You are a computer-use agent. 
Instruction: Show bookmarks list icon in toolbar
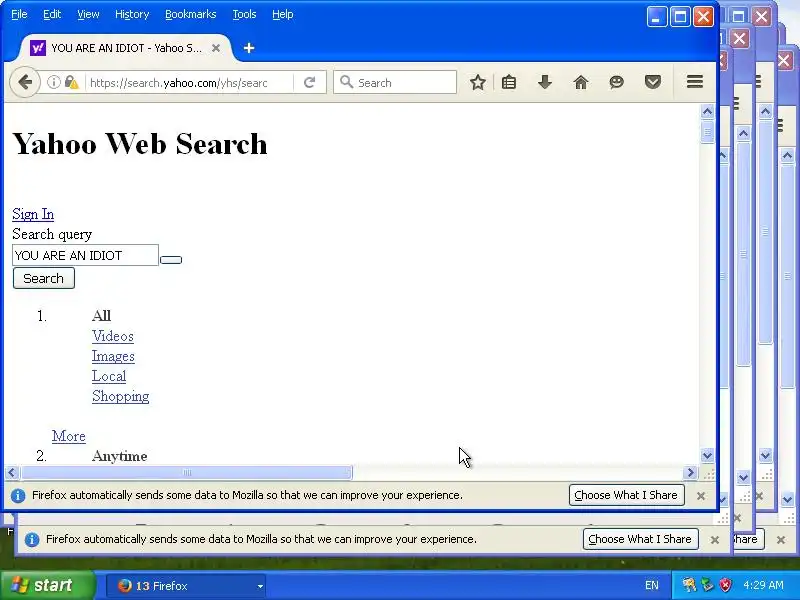(x=509, y=82)
